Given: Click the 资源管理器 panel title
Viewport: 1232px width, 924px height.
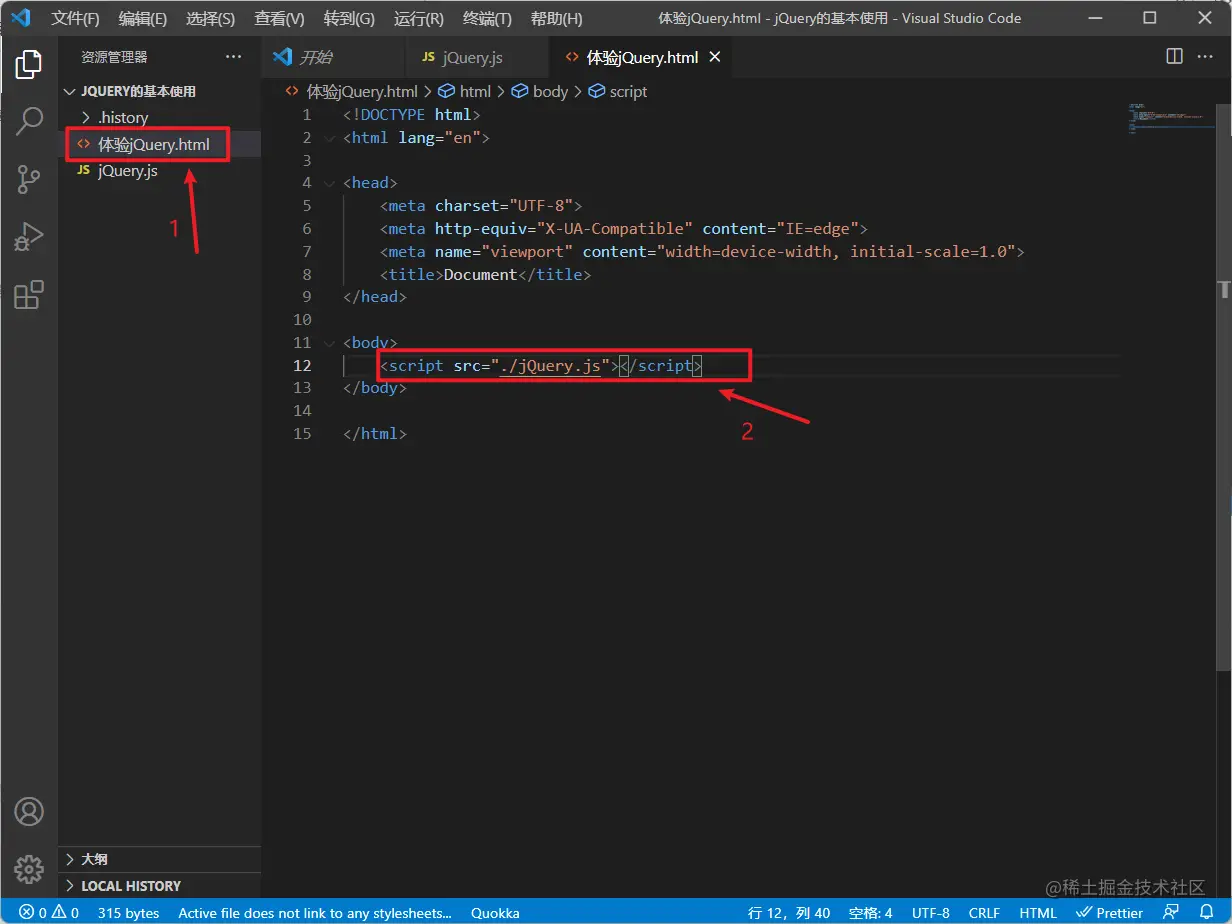Looking at the screenshot, I should coord(114,57).
